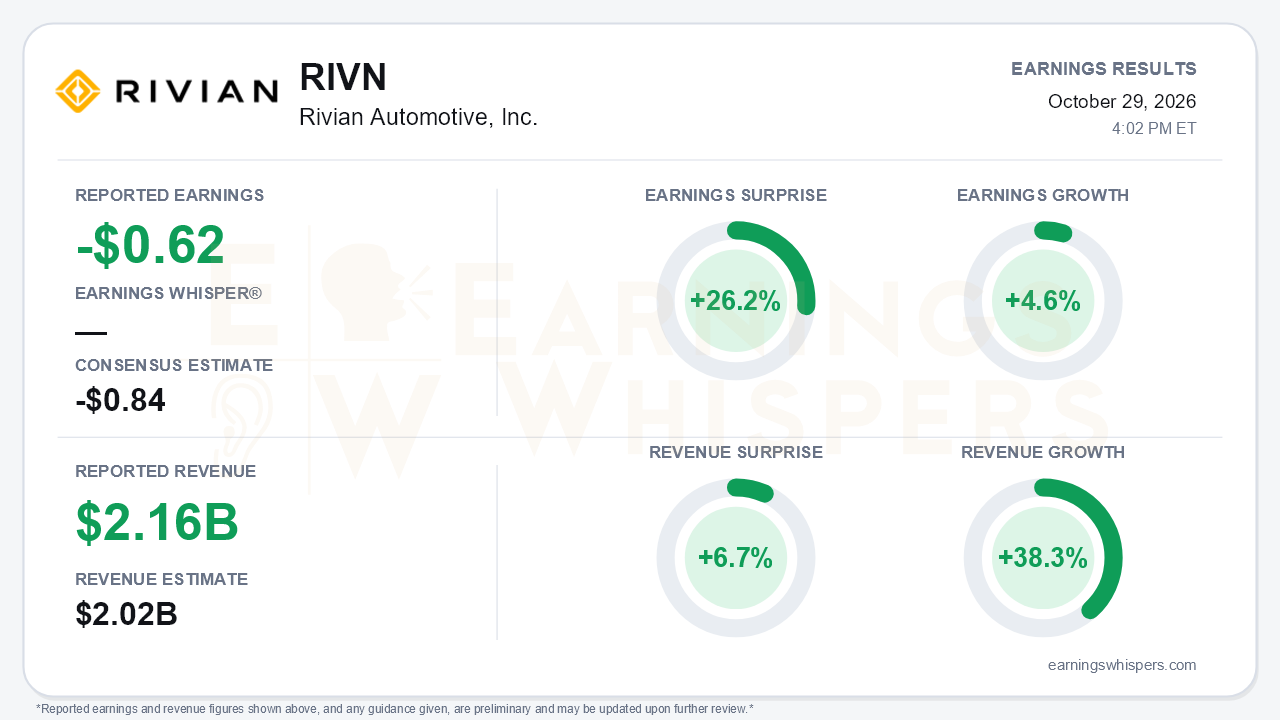Click the +26.2% earnings surprise gauge
This screenshot has height=720, width=1280.
tap(736, 301)
